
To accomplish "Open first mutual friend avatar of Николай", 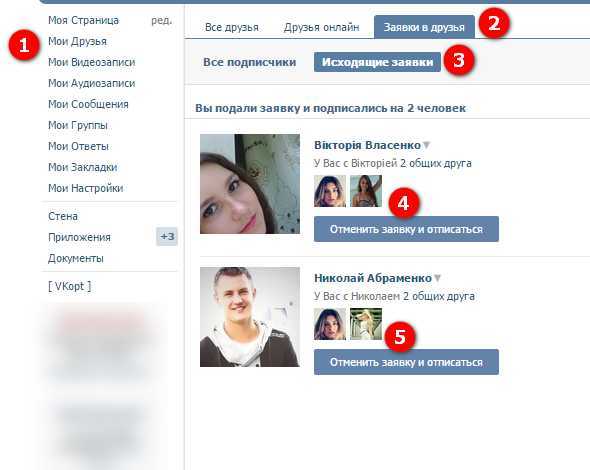I will tap(330, 324).
